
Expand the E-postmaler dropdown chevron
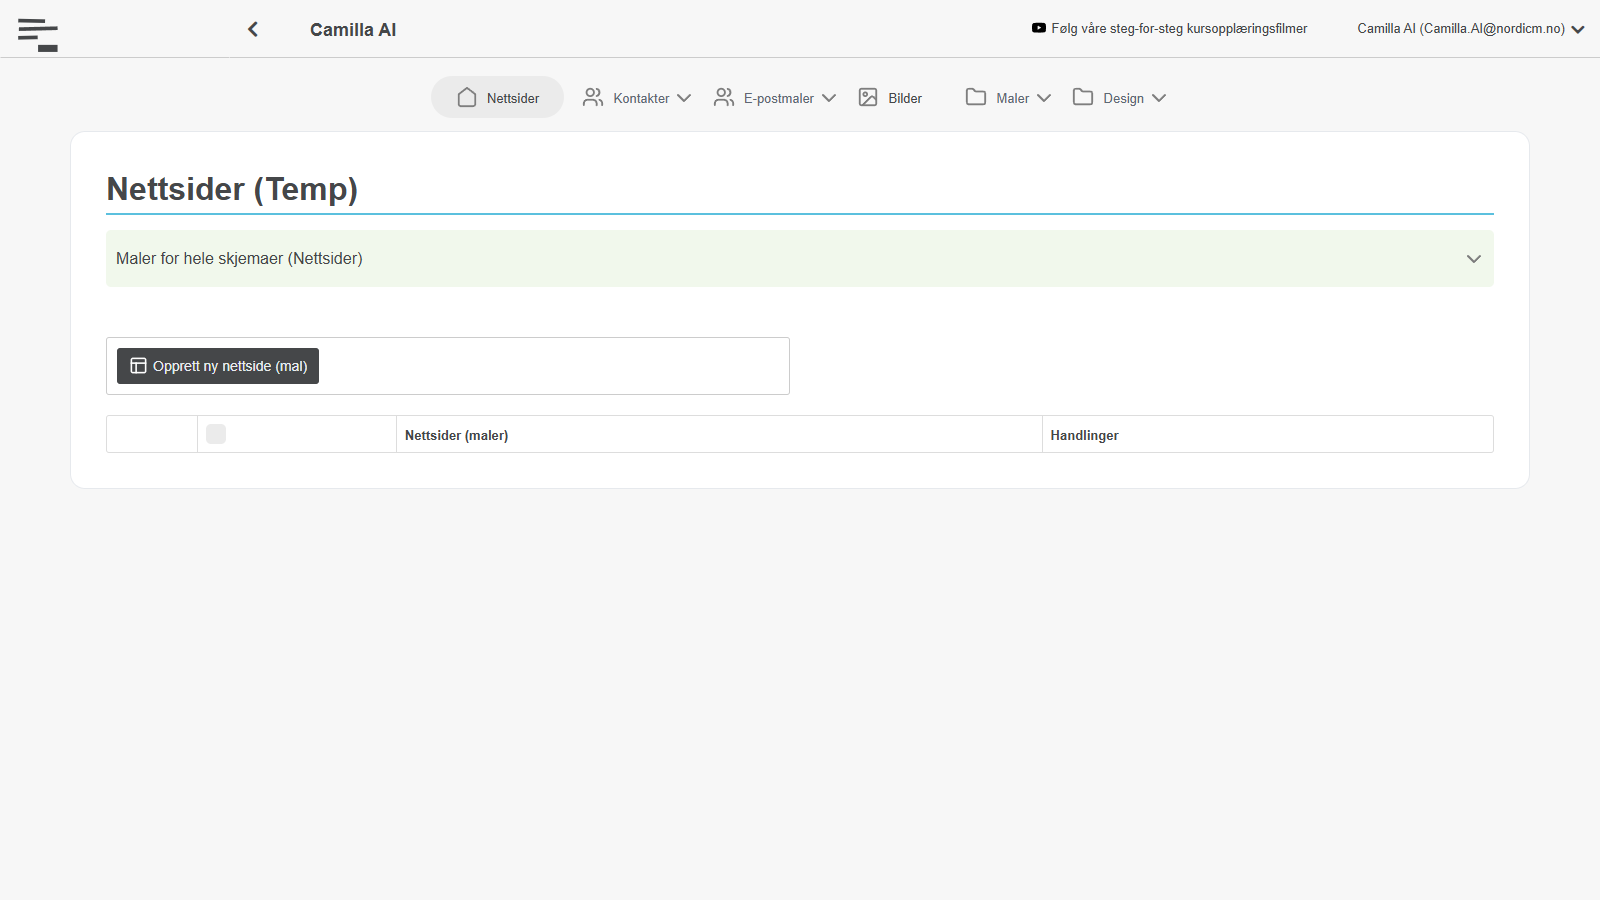point(829,98)
